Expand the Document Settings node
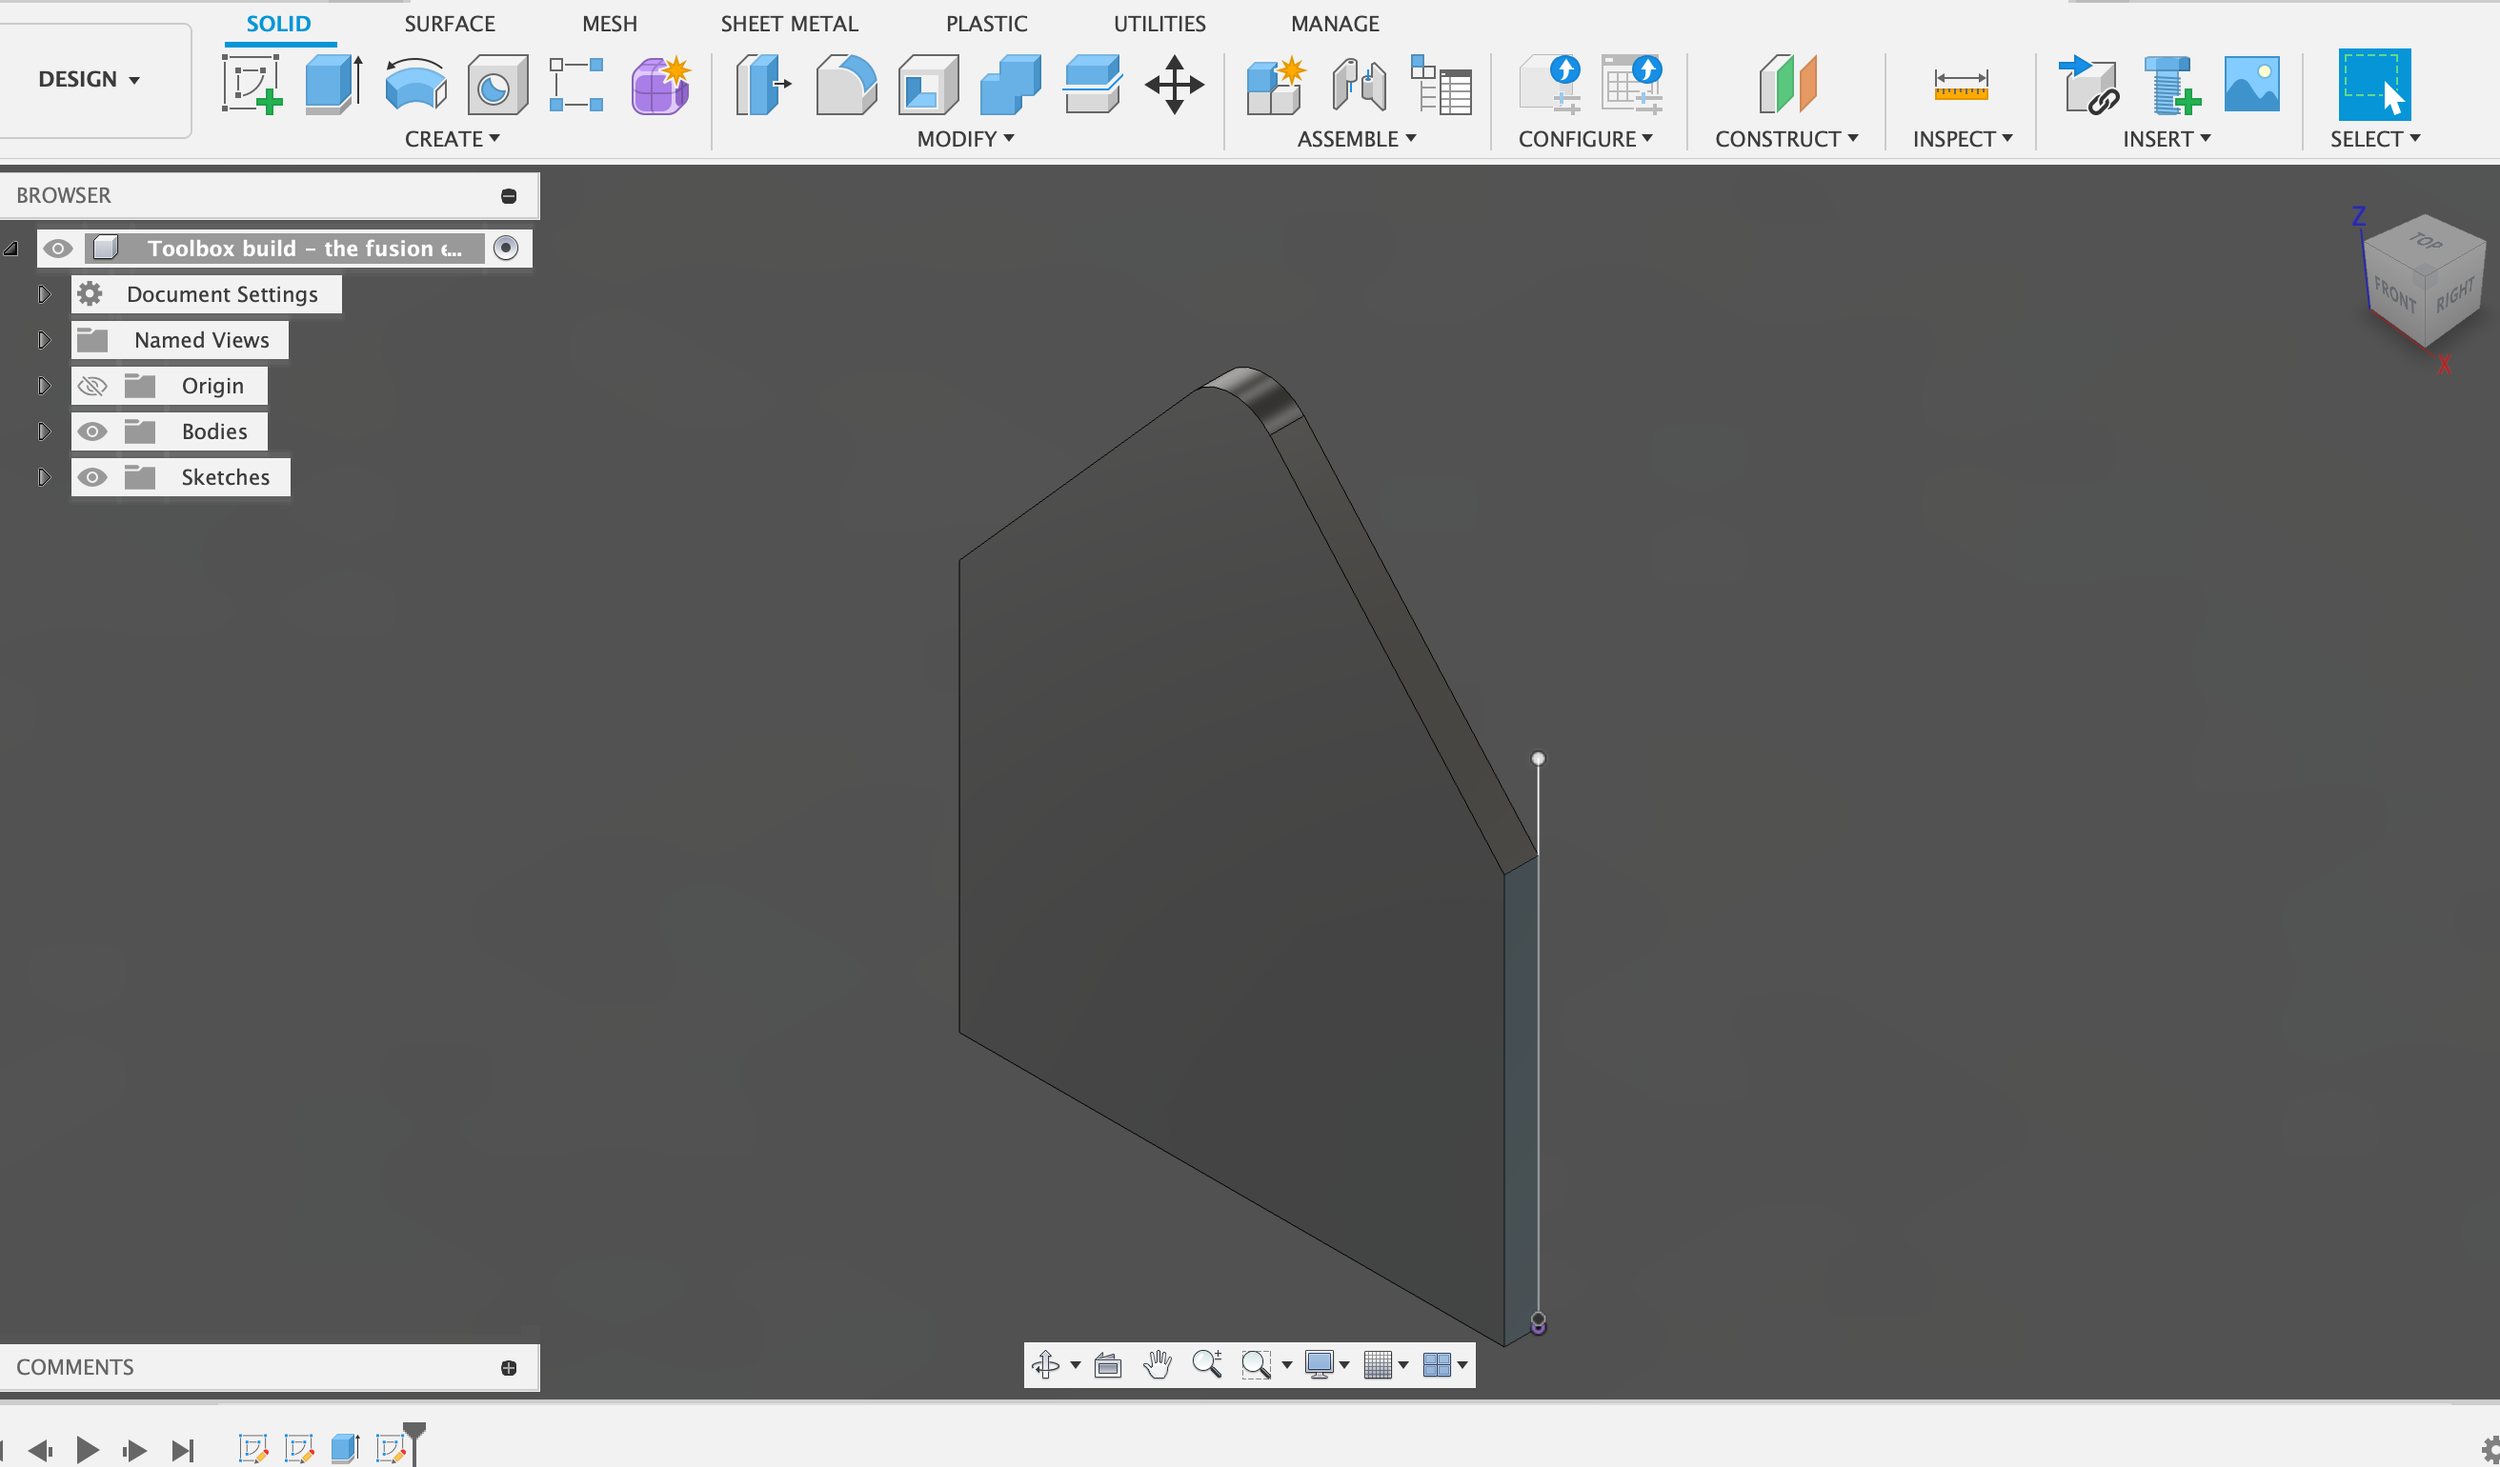Screen dimensions: 2500x1467 coord(44,294)
